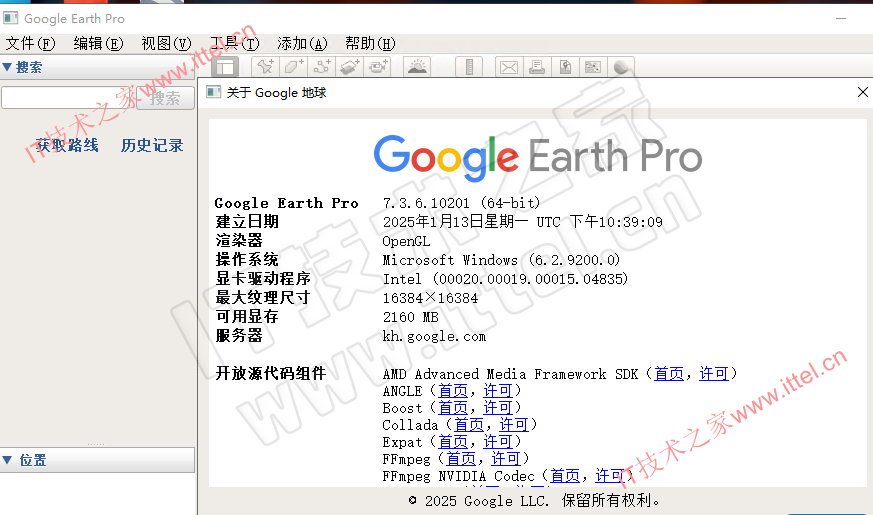Click the Add Polygon toolbar icon
This screenshot has height=515, width=873.
pos(293,67)
